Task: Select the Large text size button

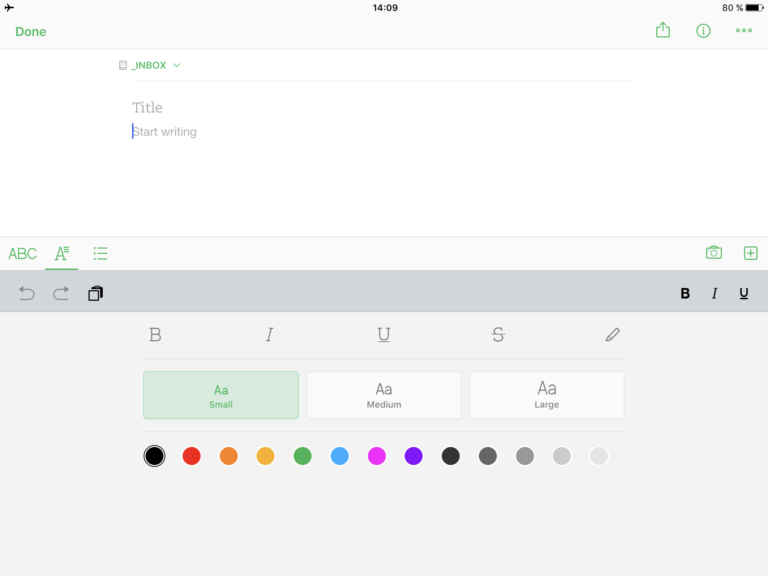Action: (546, 395)
